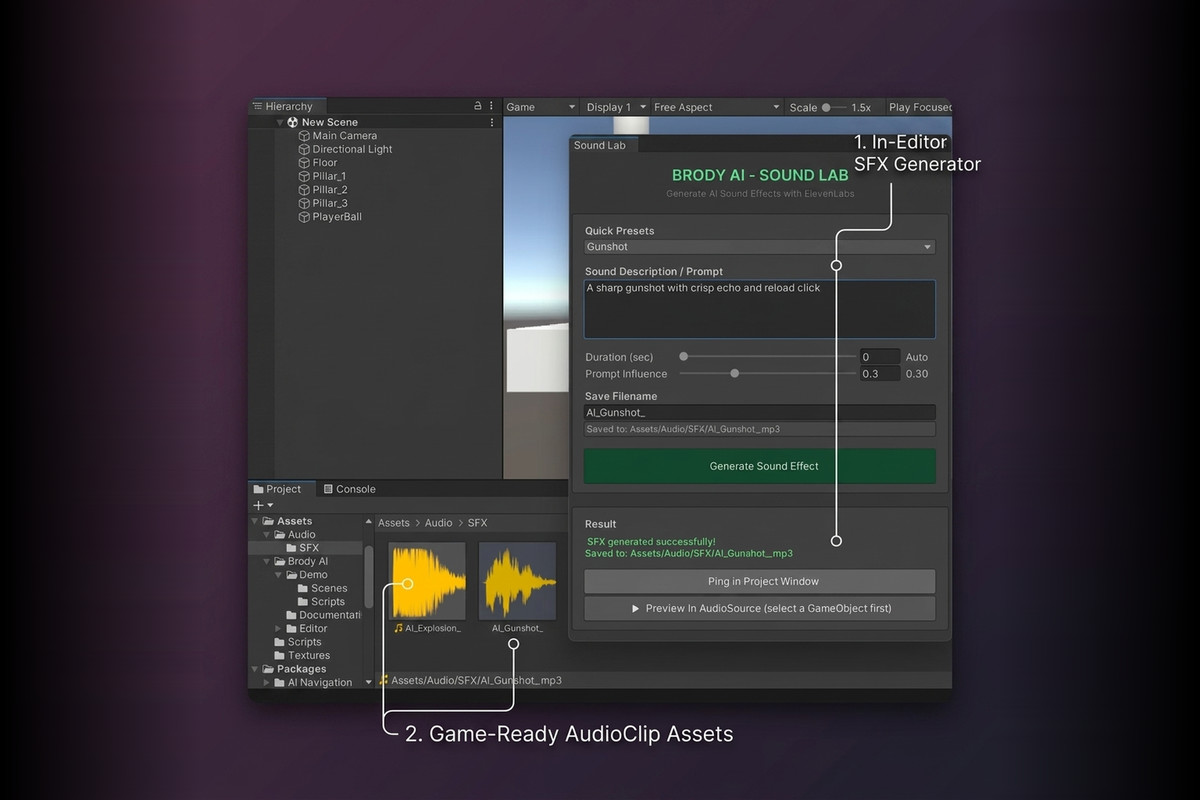Click the Documentation folder icon
The height and width of the screenshot is (800, 1200).
292,615
